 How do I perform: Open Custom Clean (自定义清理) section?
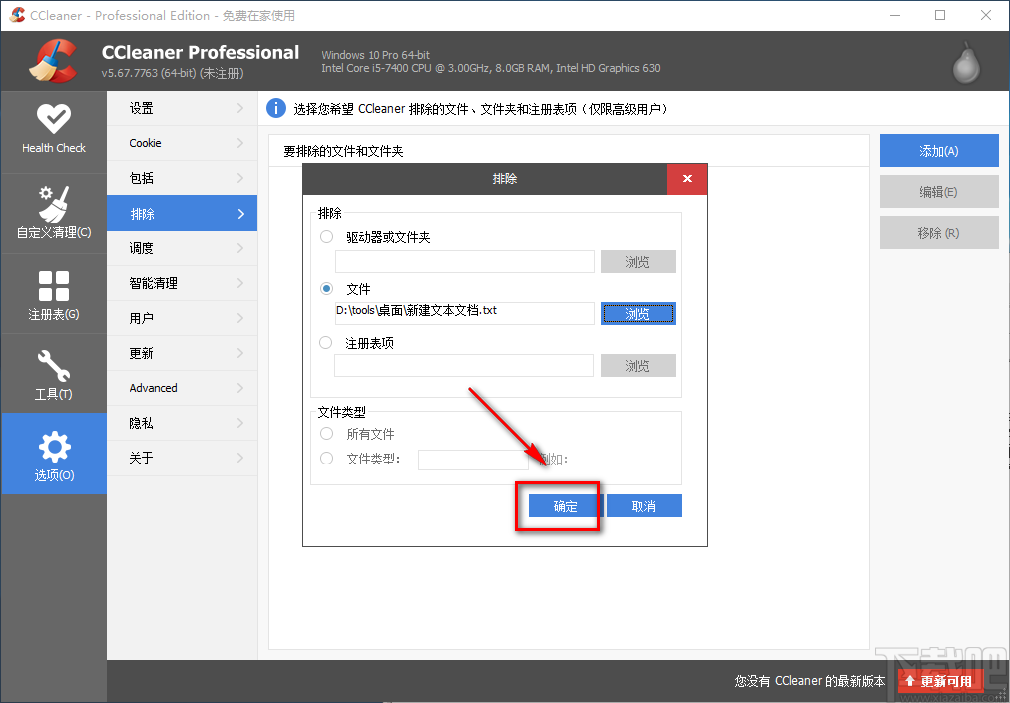[x=53, y=213]
